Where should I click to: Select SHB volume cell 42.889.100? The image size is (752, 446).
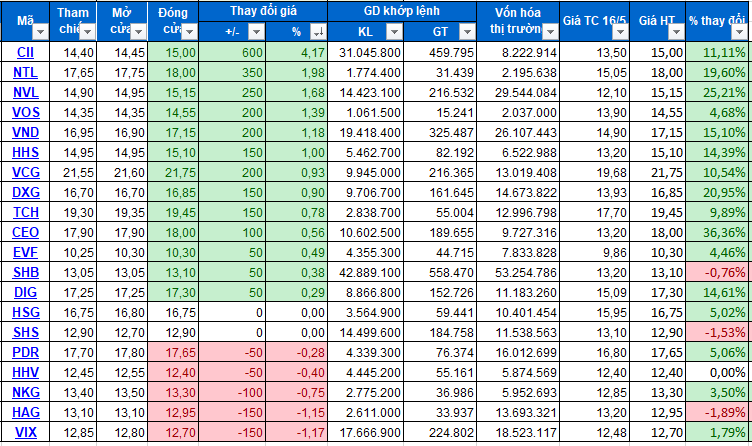tap(365, 272)
